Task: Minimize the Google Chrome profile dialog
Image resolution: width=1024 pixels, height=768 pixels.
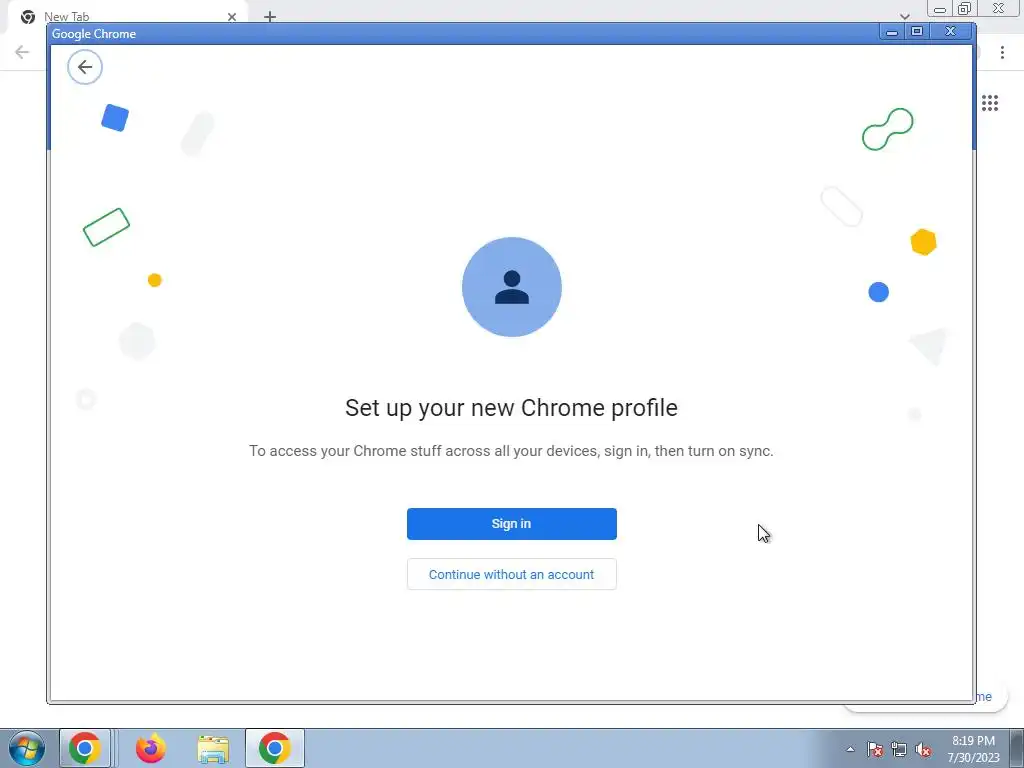Action: tap(891, 31)
